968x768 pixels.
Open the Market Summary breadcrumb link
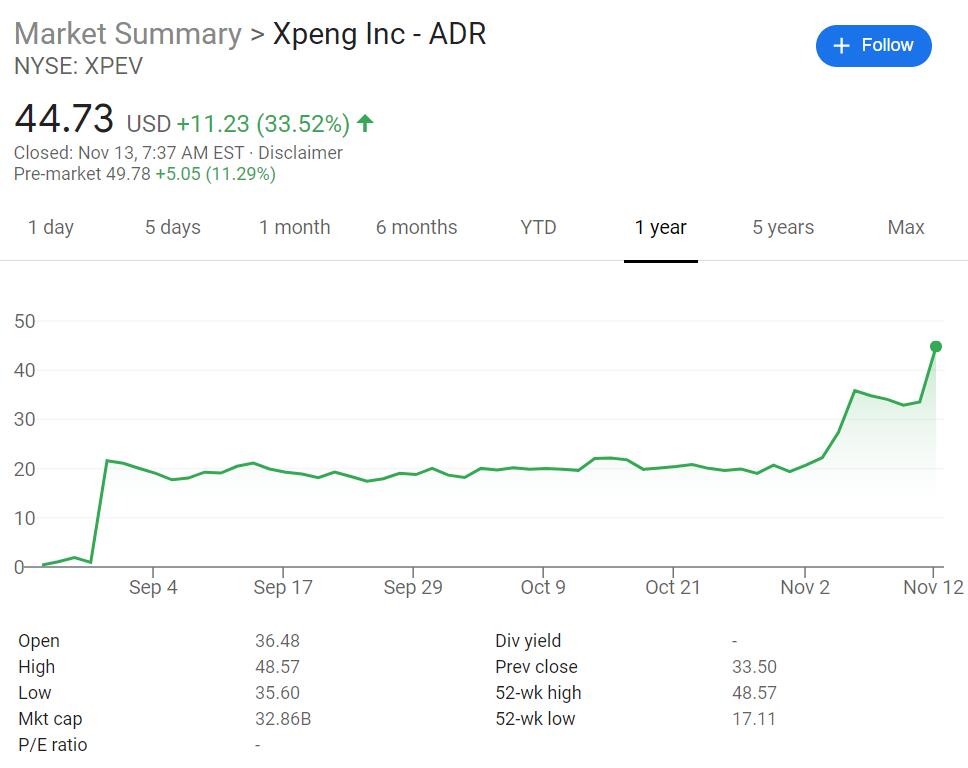(125, 33)
